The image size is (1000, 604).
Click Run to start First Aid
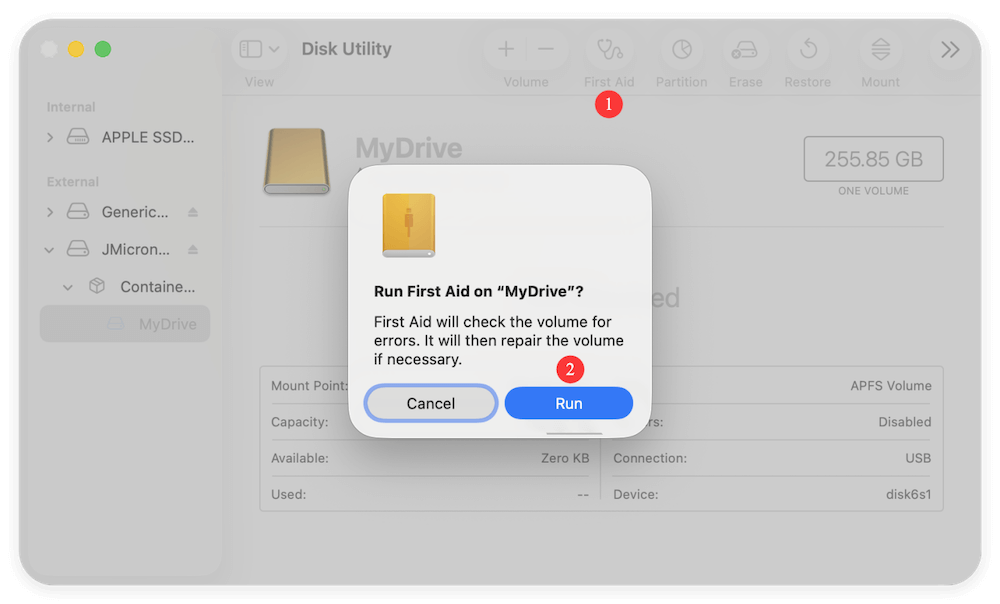pyautogui.click(x=568, y=403)
